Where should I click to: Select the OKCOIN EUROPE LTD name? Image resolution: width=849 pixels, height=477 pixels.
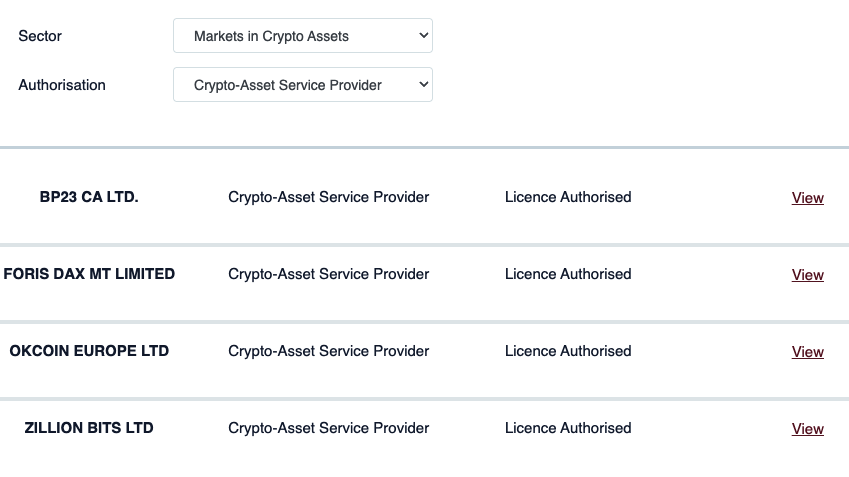[x=89, y=351]
